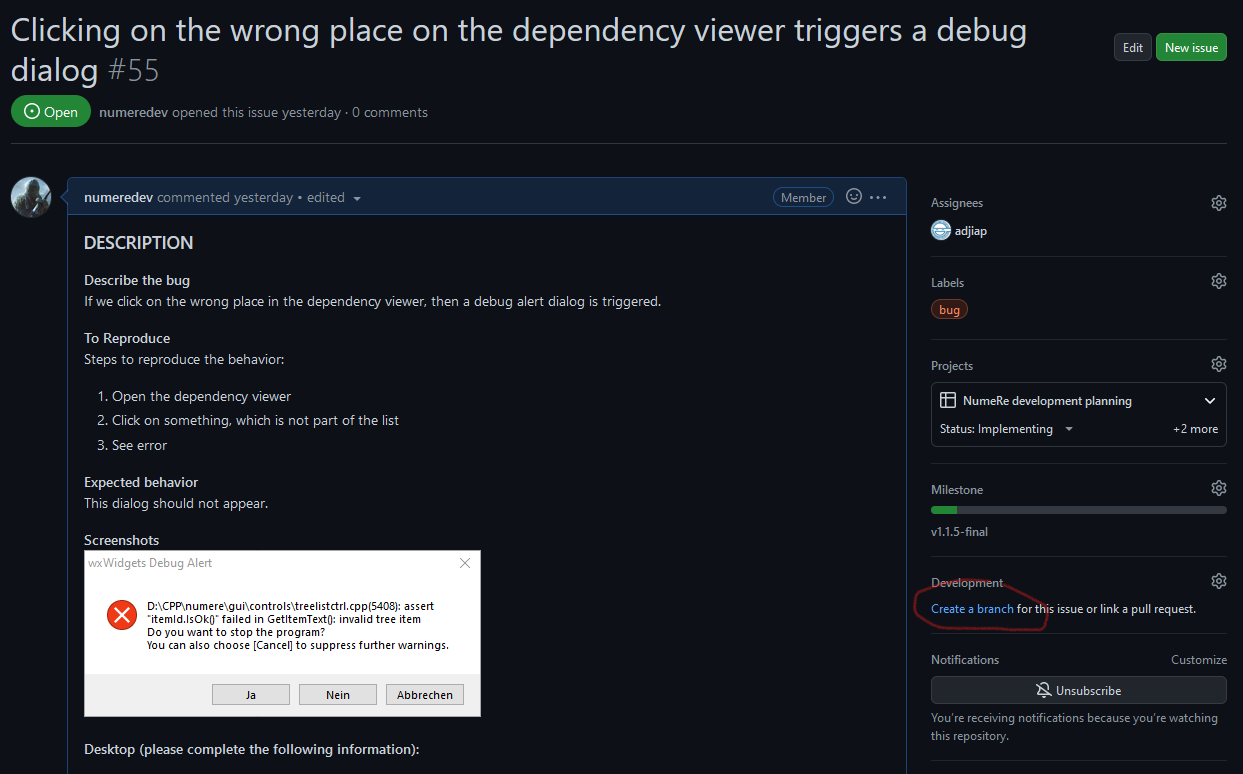Screen dimensions: 1243x774
Task: Open the Projects settings gear
Action: pyautogui.click(x=1218, y=364)
